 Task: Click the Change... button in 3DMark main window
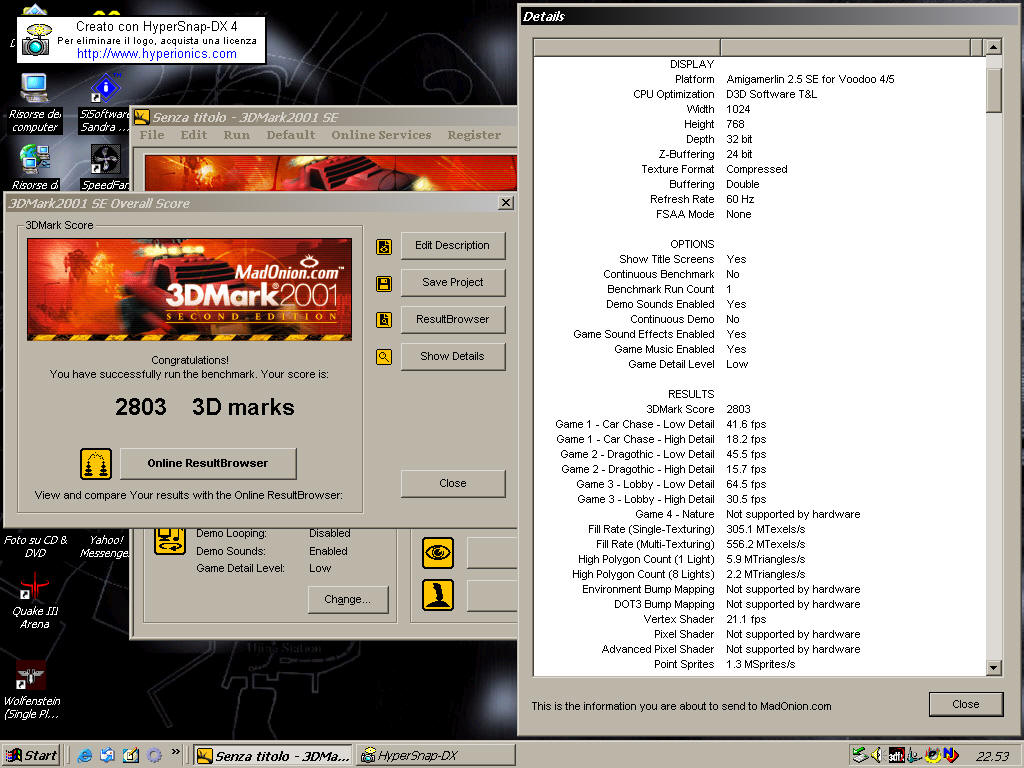[347, 600]
